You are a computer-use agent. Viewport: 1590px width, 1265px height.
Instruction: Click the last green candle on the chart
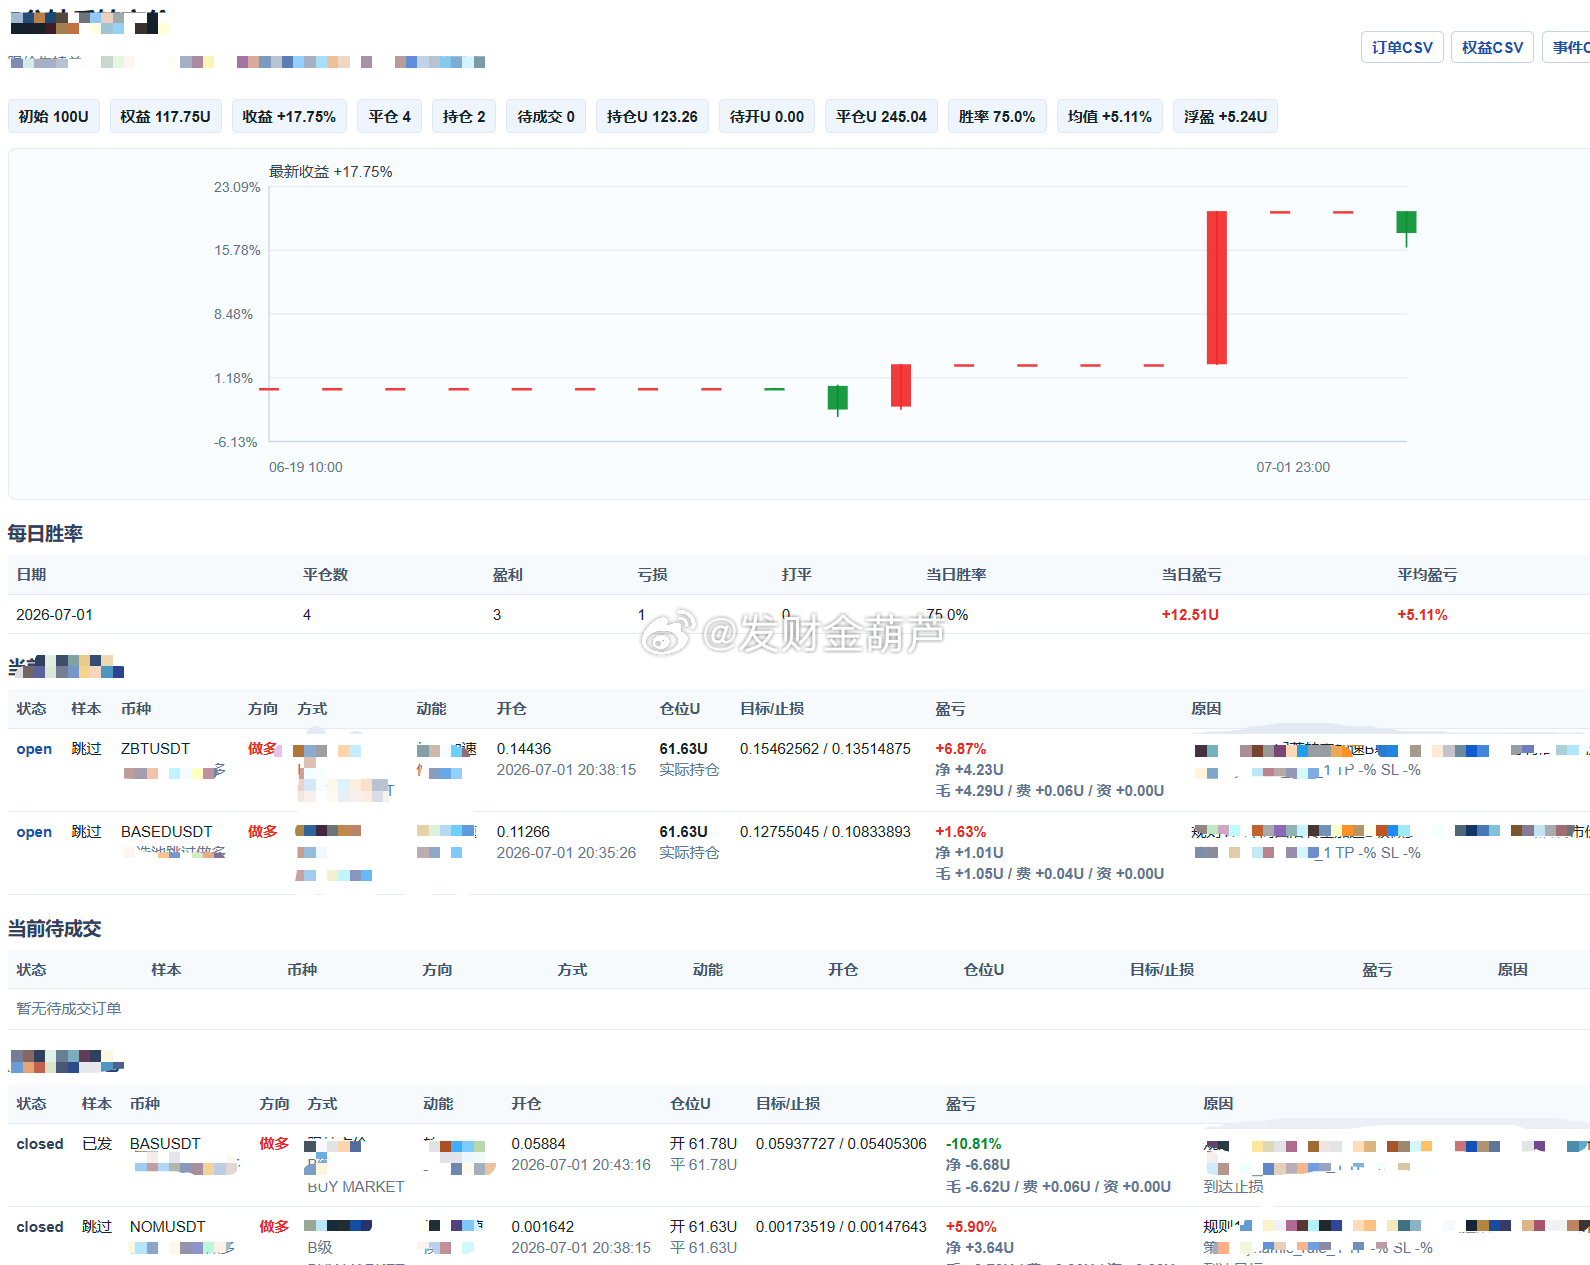coord(1406,223)
